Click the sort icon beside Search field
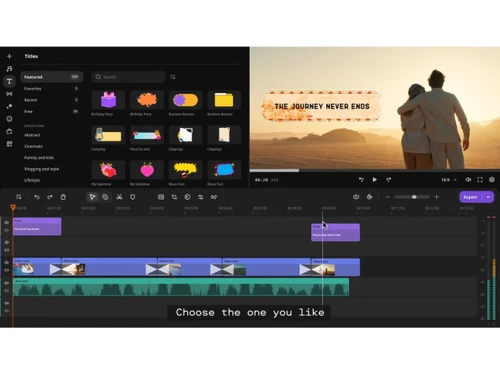500x375 pixels. [x=173, y=77]
